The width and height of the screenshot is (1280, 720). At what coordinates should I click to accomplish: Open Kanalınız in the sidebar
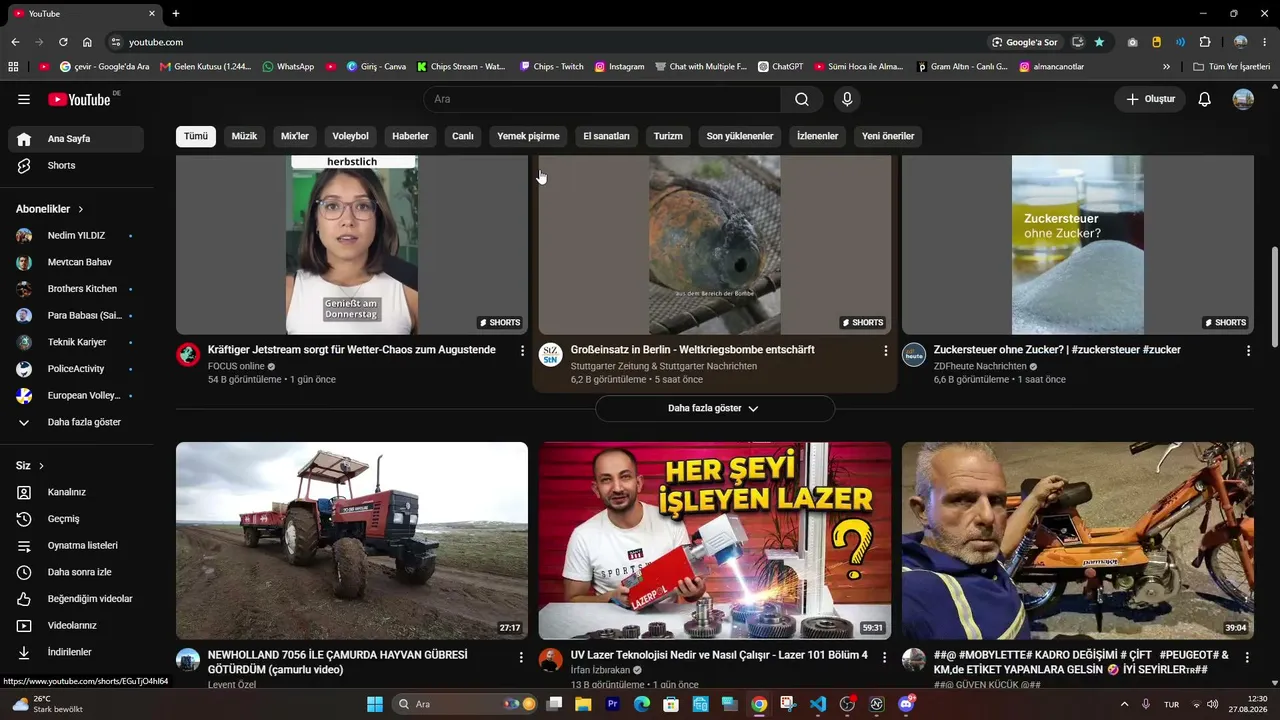[76, 492]
